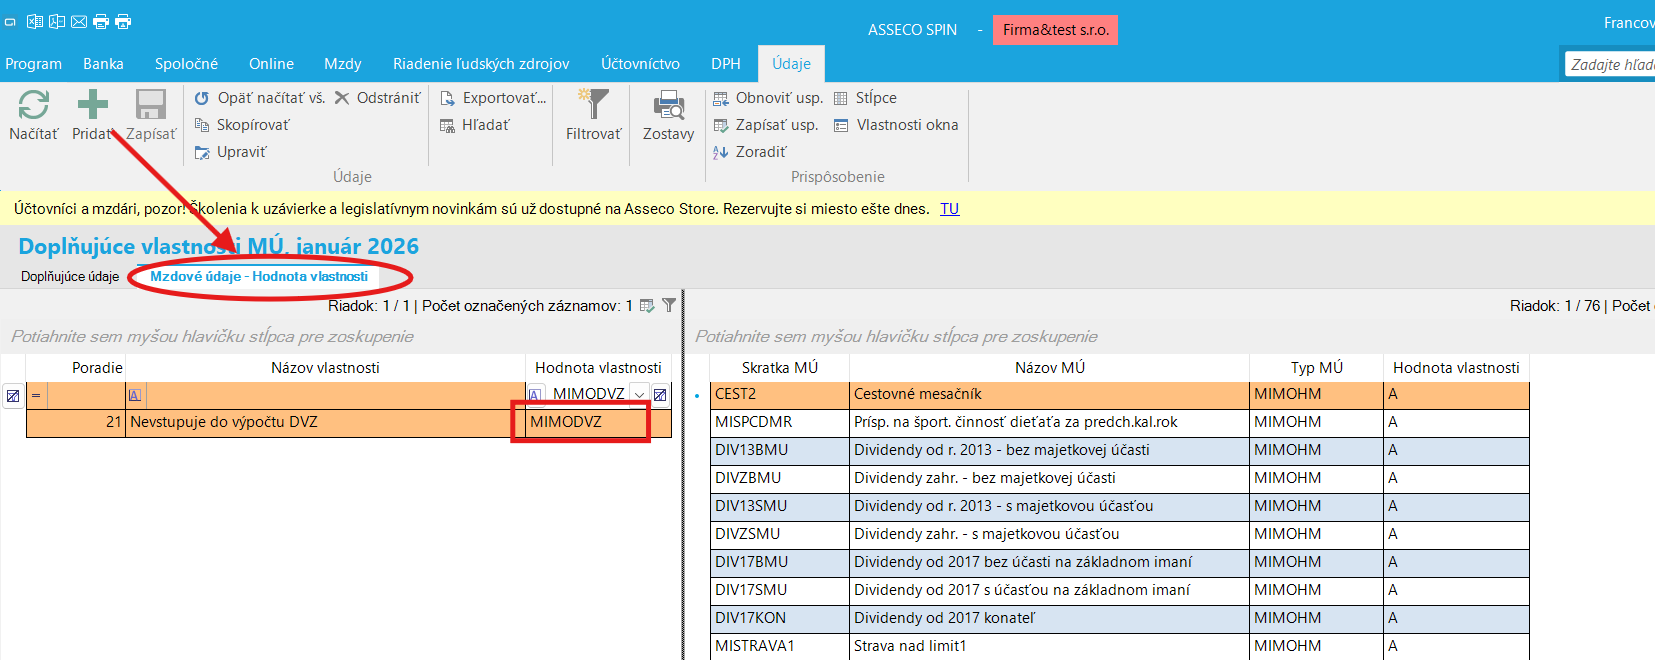This screenshot has height=660, width=1655.
Task: Click the equals operator in Poradie filter
Action: coord(36,395)
